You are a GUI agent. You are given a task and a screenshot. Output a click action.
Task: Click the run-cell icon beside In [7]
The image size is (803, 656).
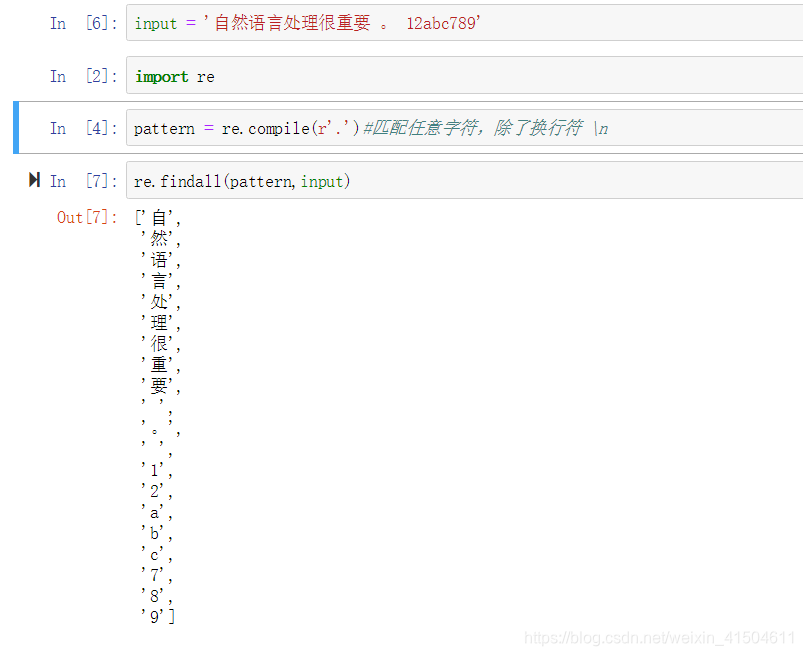[34, 180]
